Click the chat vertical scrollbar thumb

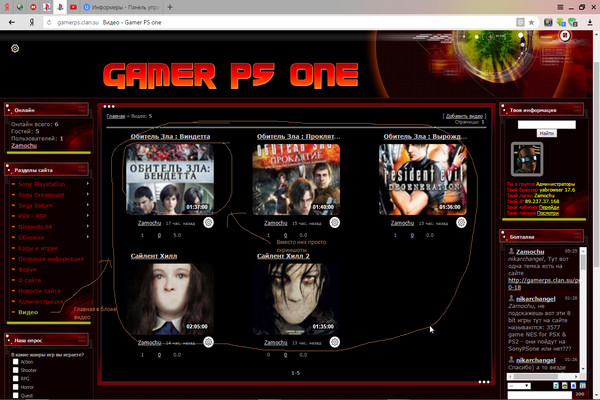point(583,262)
